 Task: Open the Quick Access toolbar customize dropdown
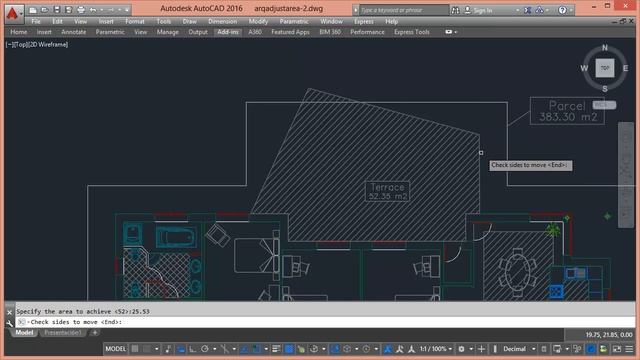127,10
